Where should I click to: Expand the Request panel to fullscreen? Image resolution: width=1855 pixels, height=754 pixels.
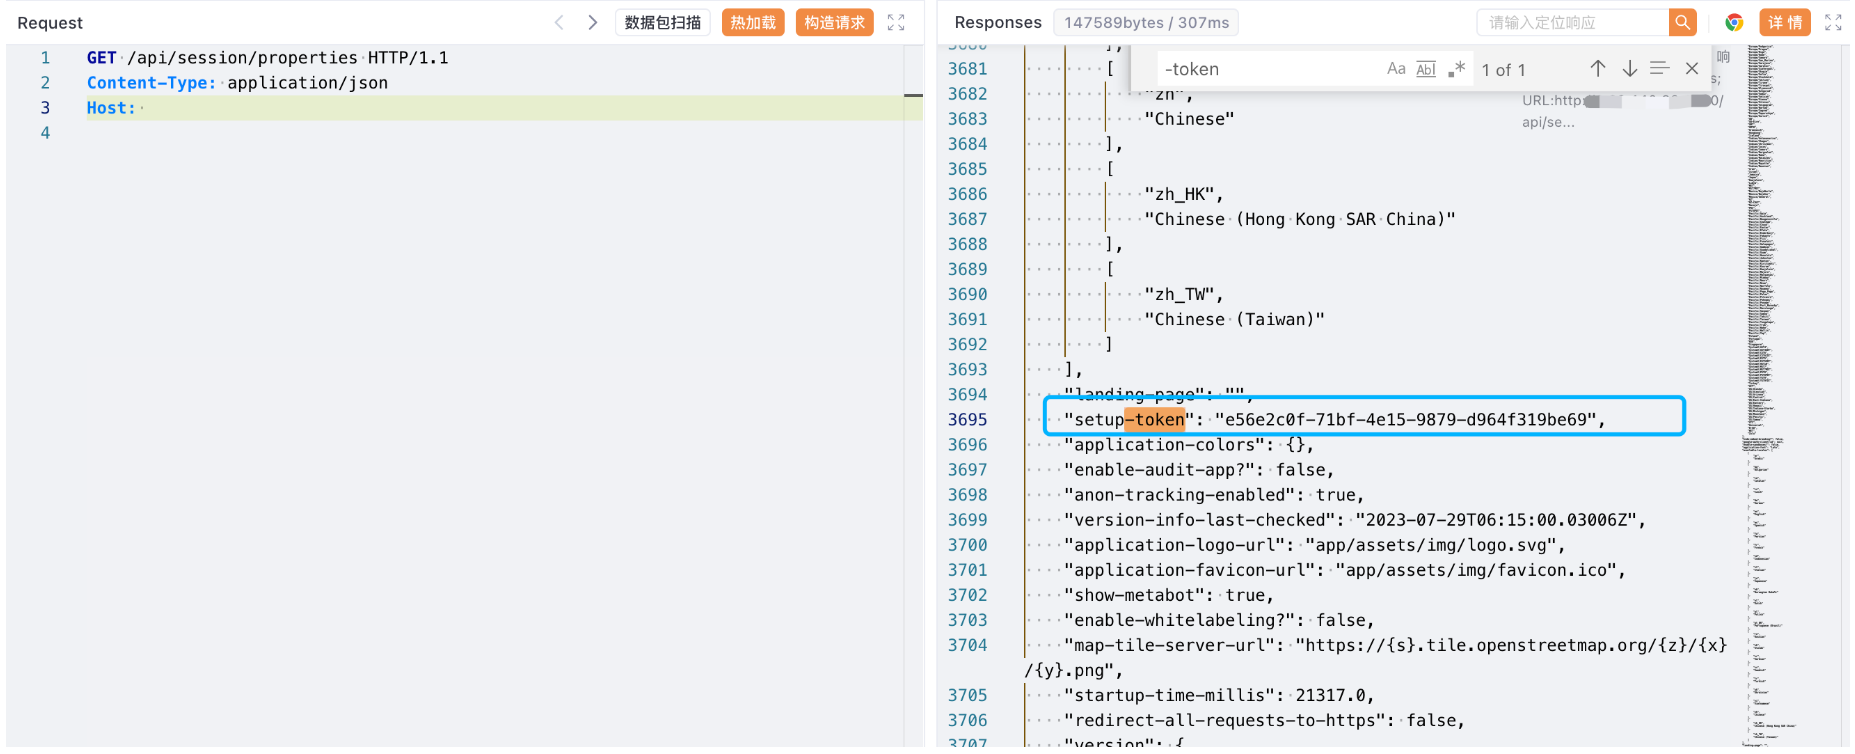[x=896, y=22]
